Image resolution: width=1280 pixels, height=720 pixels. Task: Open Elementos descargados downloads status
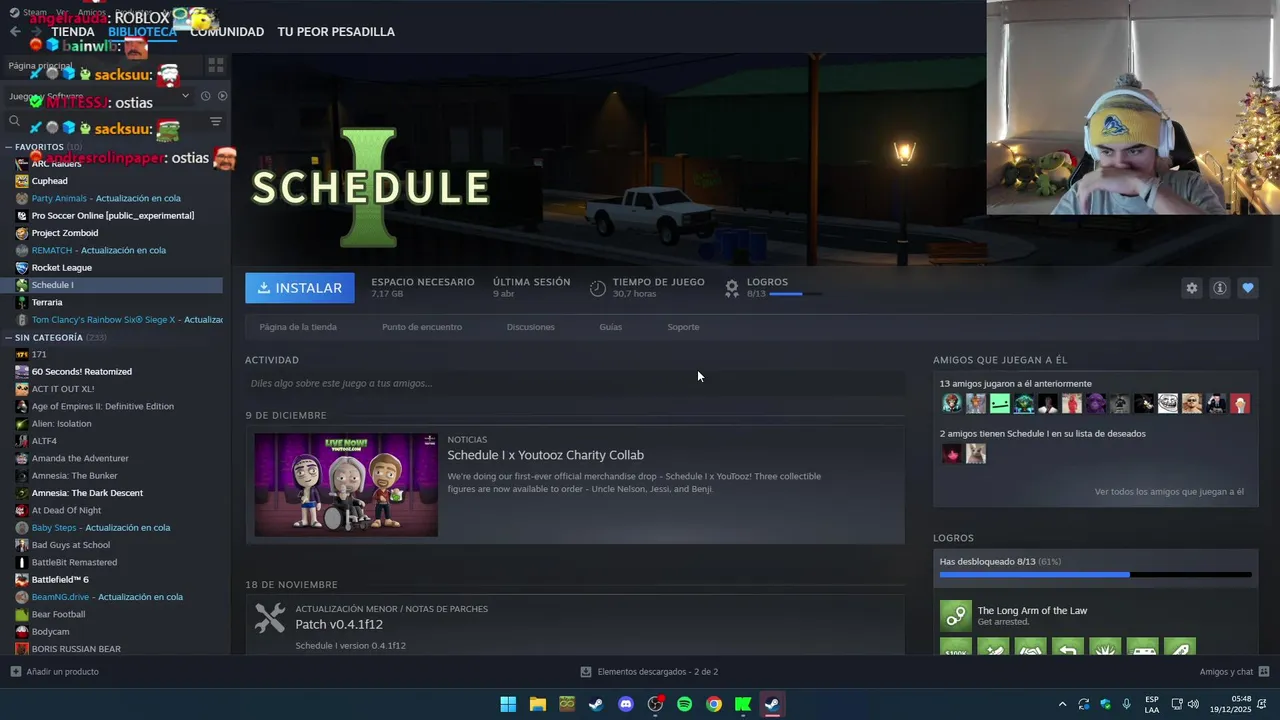[649, 672]
